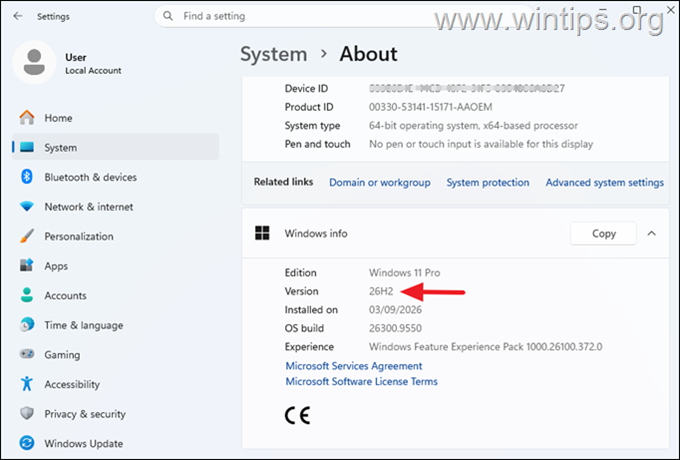
Task: Click the Personalization paintbrush icon
Action: (x=27, y=236)
